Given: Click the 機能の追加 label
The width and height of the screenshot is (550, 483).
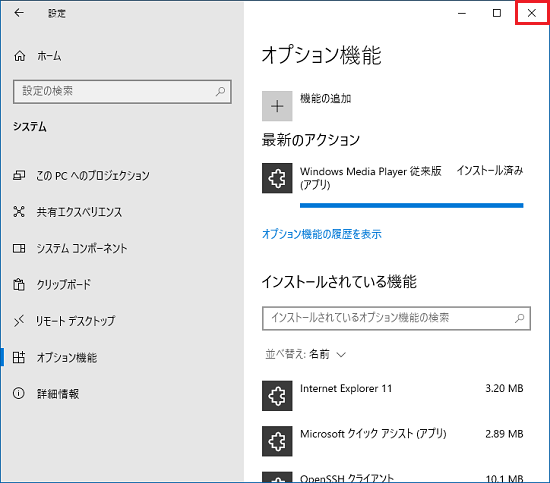Looking at the screenshot, I should (326, 99).
